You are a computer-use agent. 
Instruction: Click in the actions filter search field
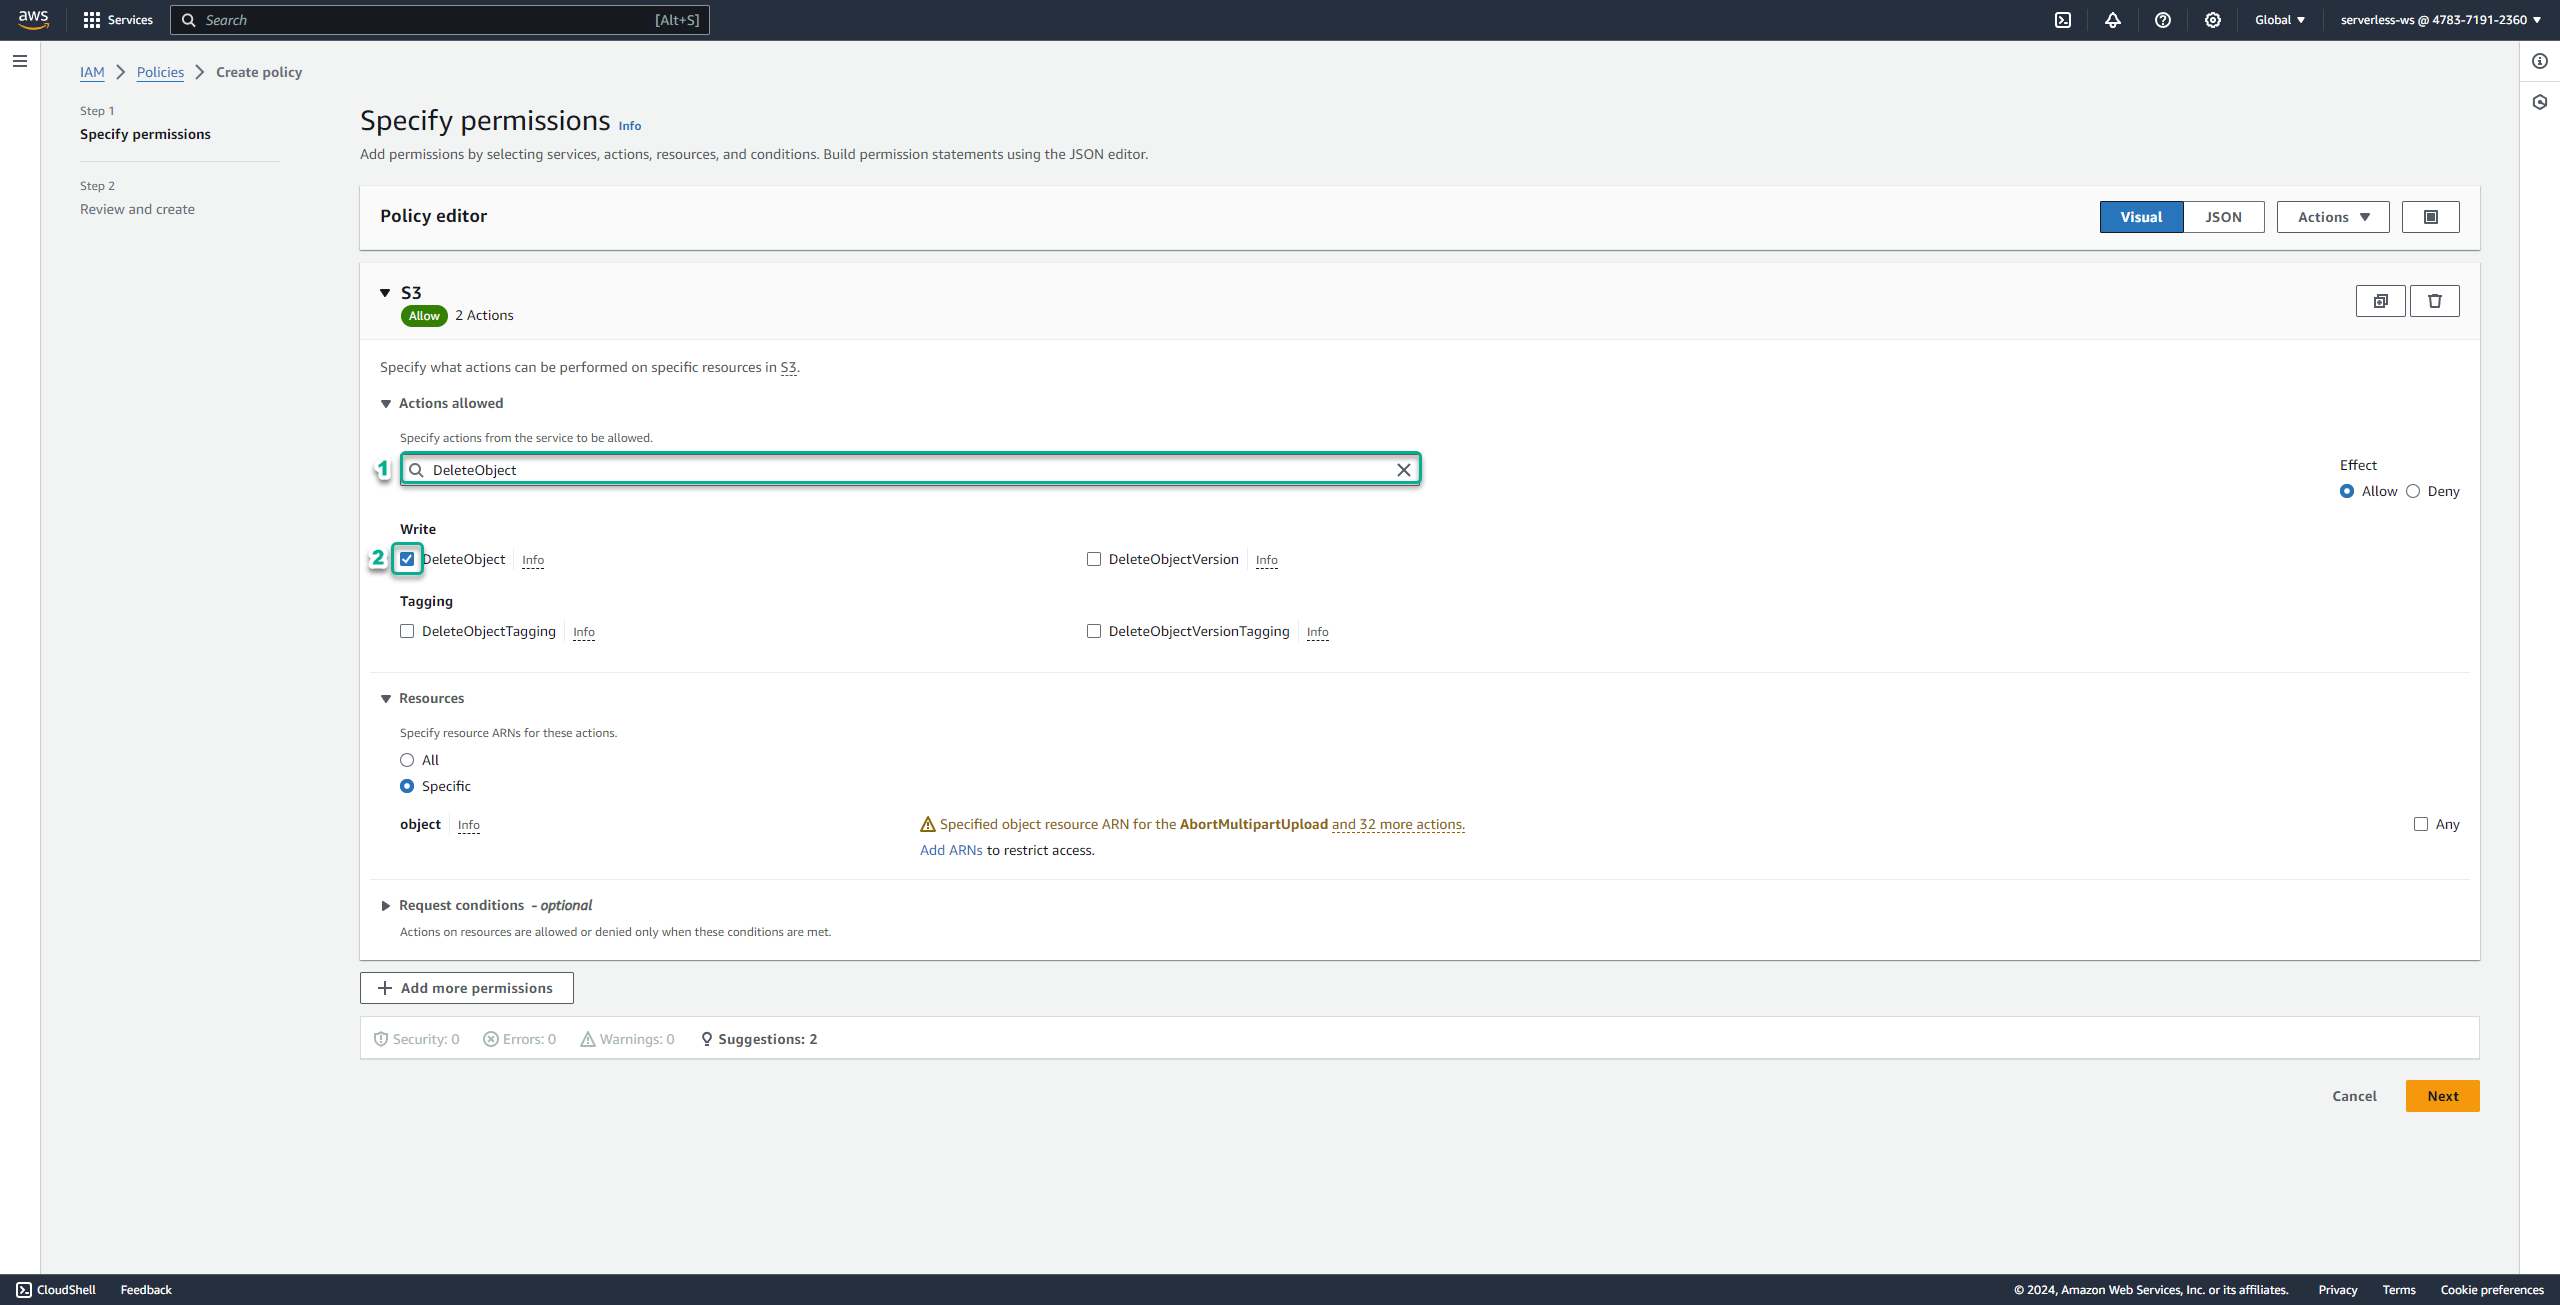tap(910, 470)
